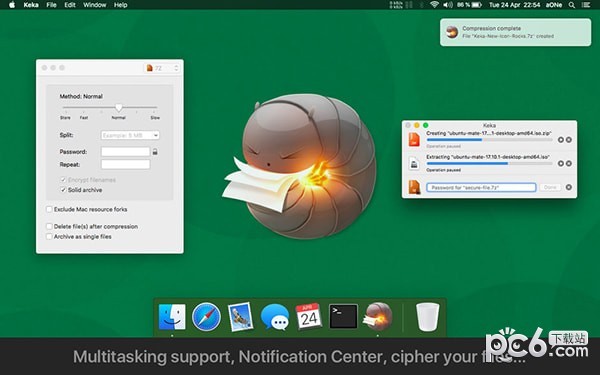Open the Help menu
The image size is (600, 375).
(x=121, y=5)
